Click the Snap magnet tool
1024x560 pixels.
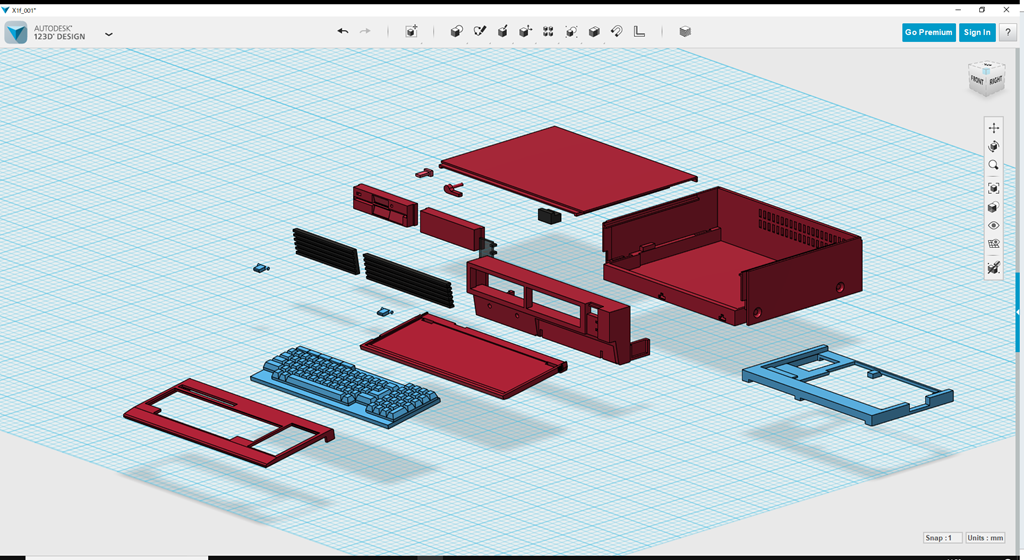point(617,32)
